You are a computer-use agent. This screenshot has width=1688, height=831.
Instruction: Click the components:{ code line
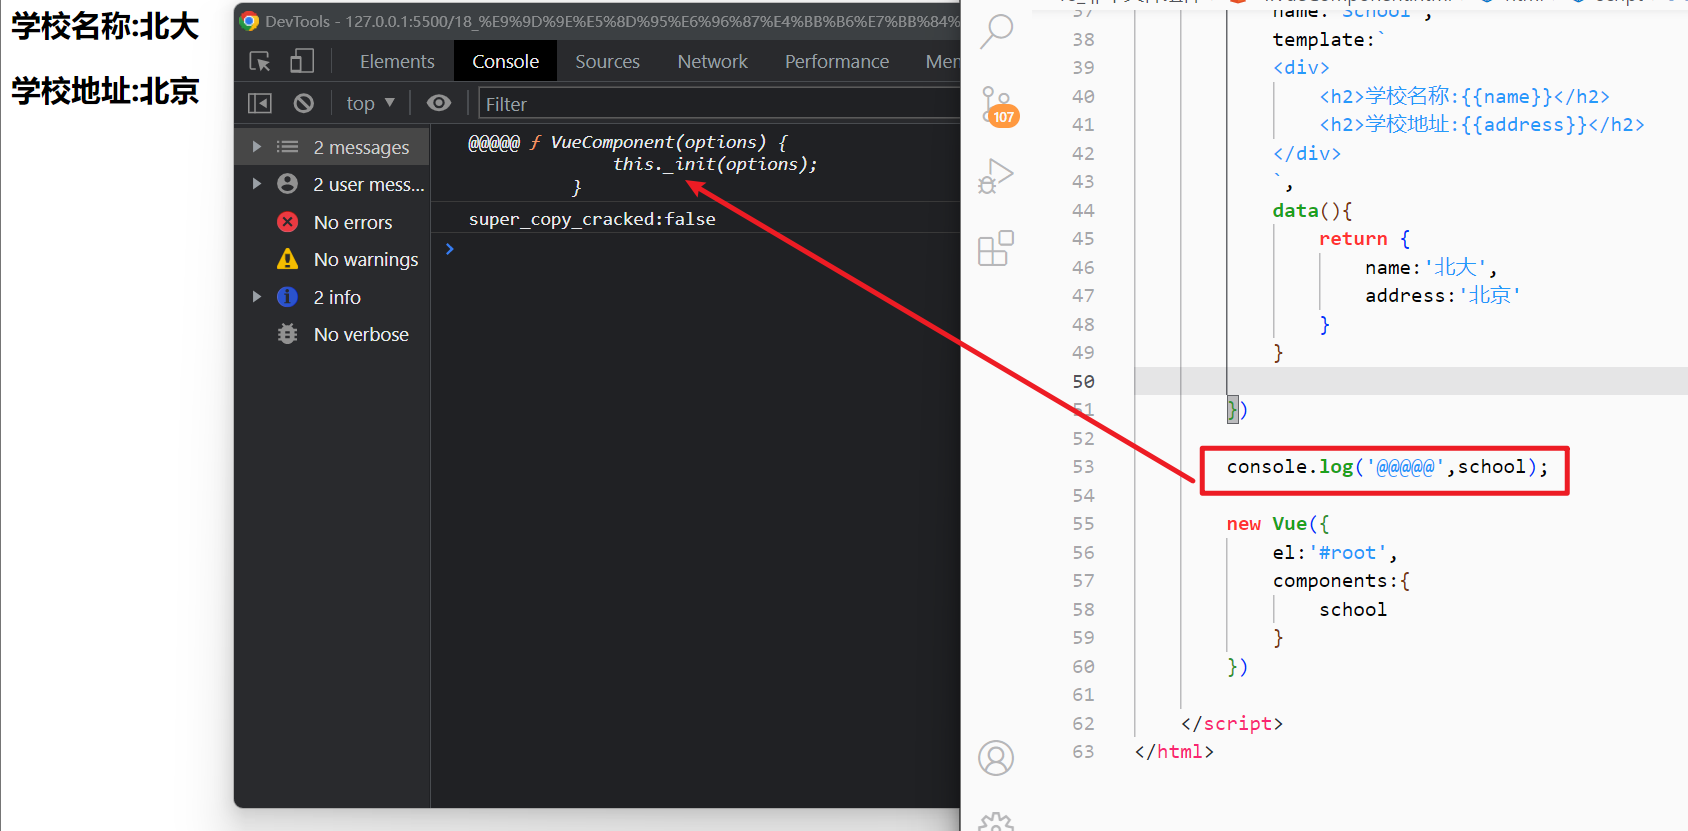pos(1341,581)
